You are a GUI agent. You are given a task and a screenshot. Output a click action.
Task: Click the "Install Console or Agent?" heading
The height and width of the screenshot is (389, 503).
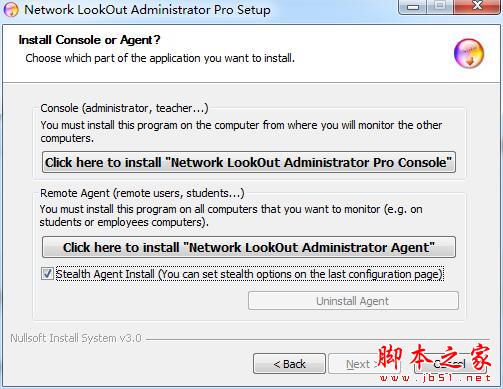(89, 40)
